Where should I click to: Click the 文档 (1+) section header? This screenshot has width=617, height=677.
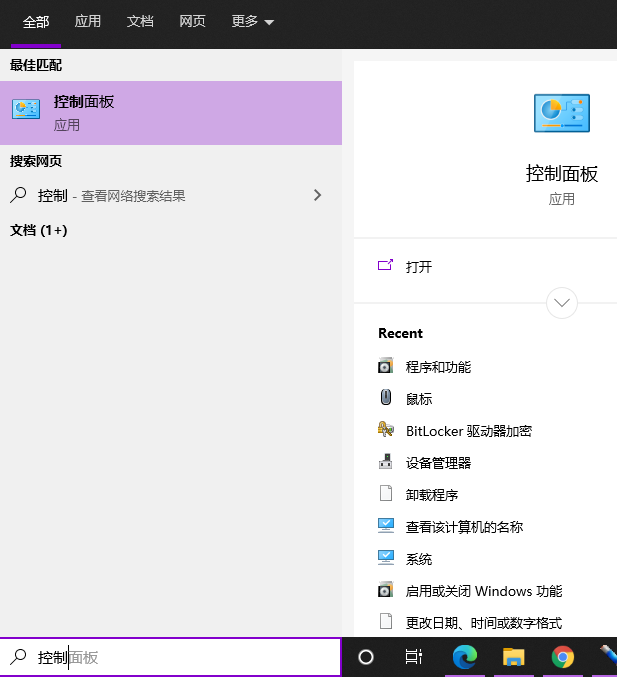point(38,230)
